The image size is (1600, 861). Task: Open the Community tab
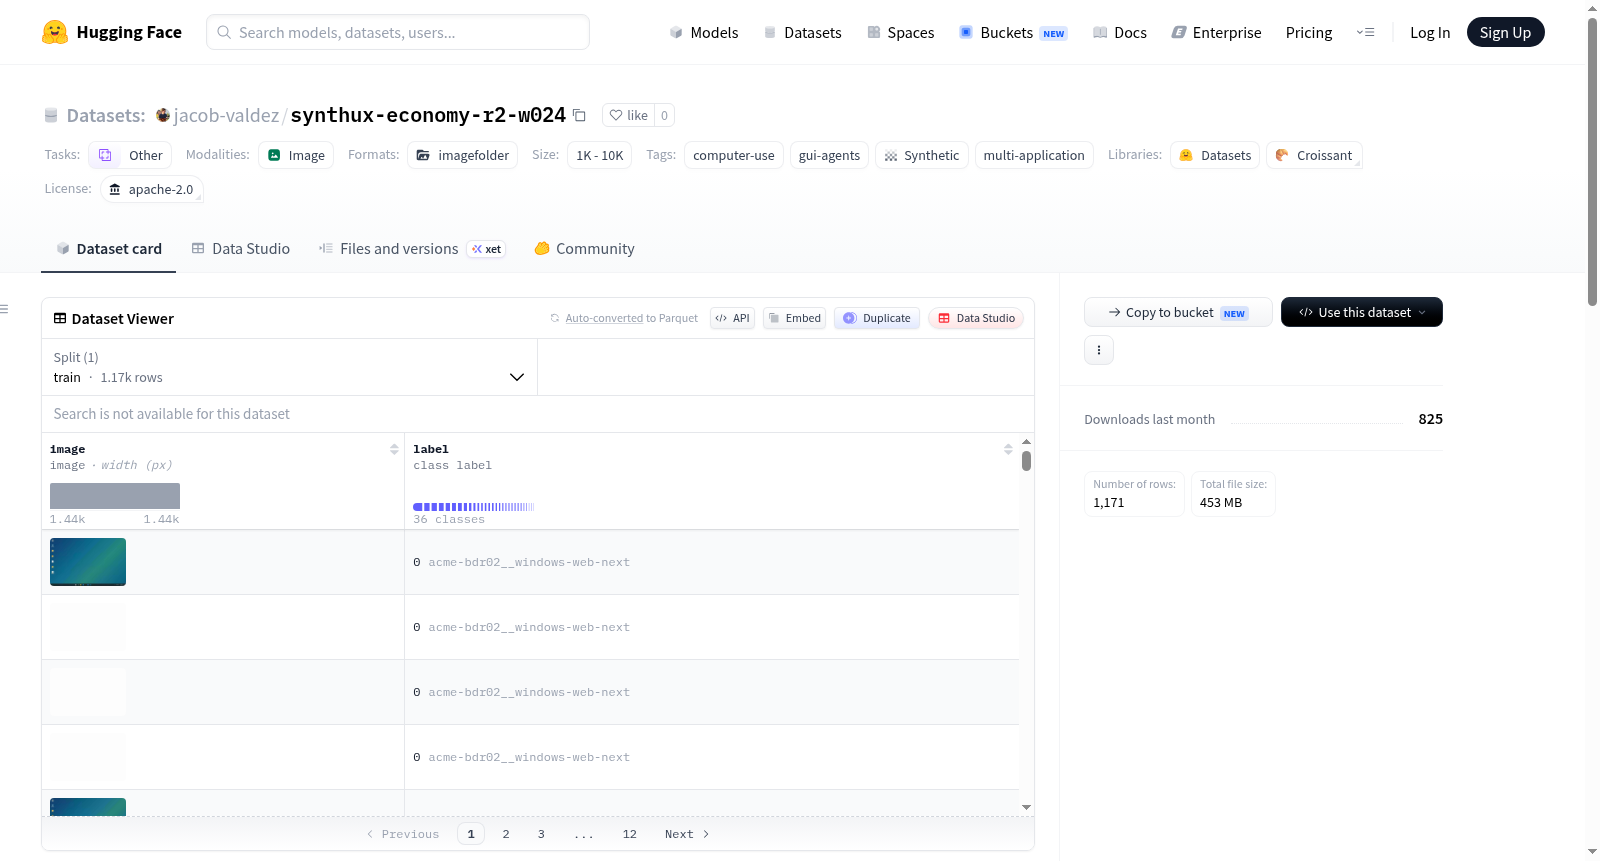tap(584, 249)
